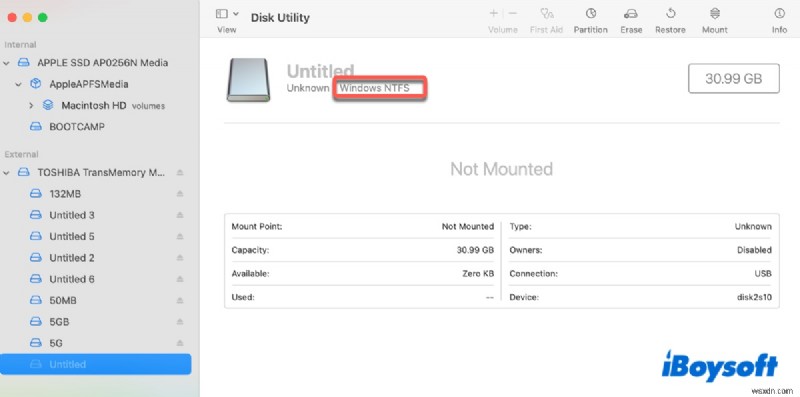This screenshot has width=800, height=397.
Task: Select APPLE SSD AP0256N Media in sidebar
Action: pos(103,63)
